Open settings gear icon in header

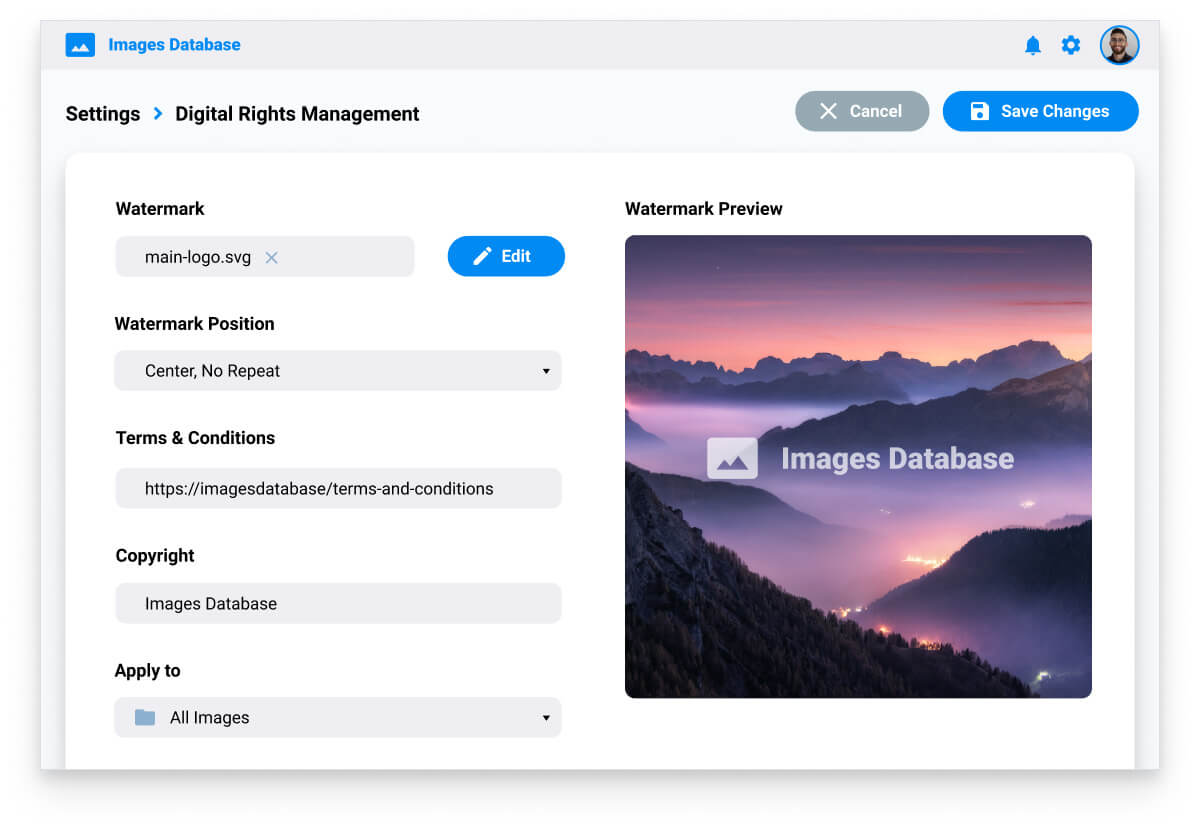(1071, 46)
